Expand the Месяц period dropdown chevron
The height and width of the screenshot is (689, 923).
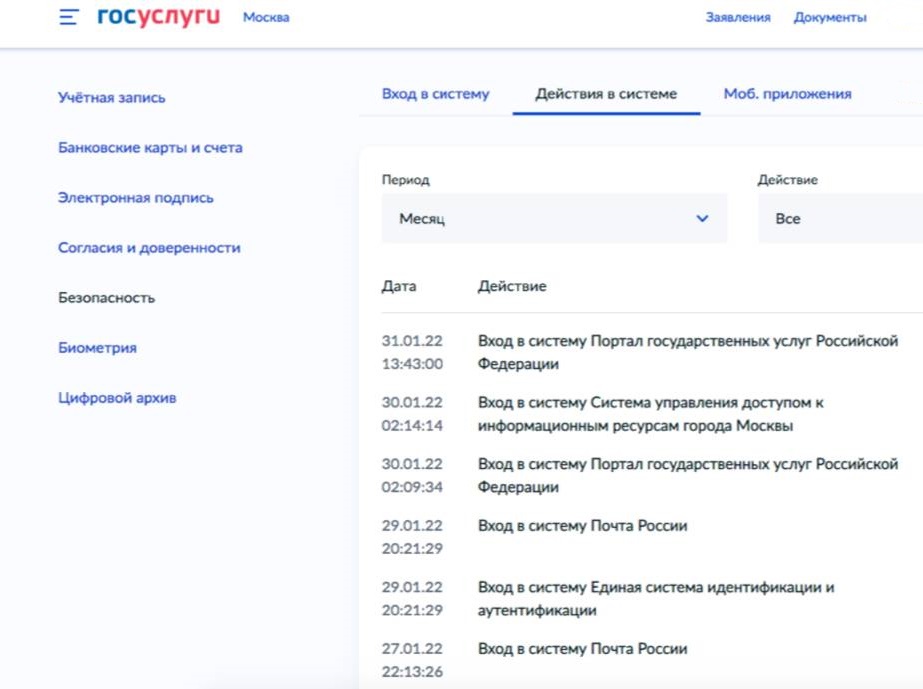pyautogui.click(x=702, y=218)
